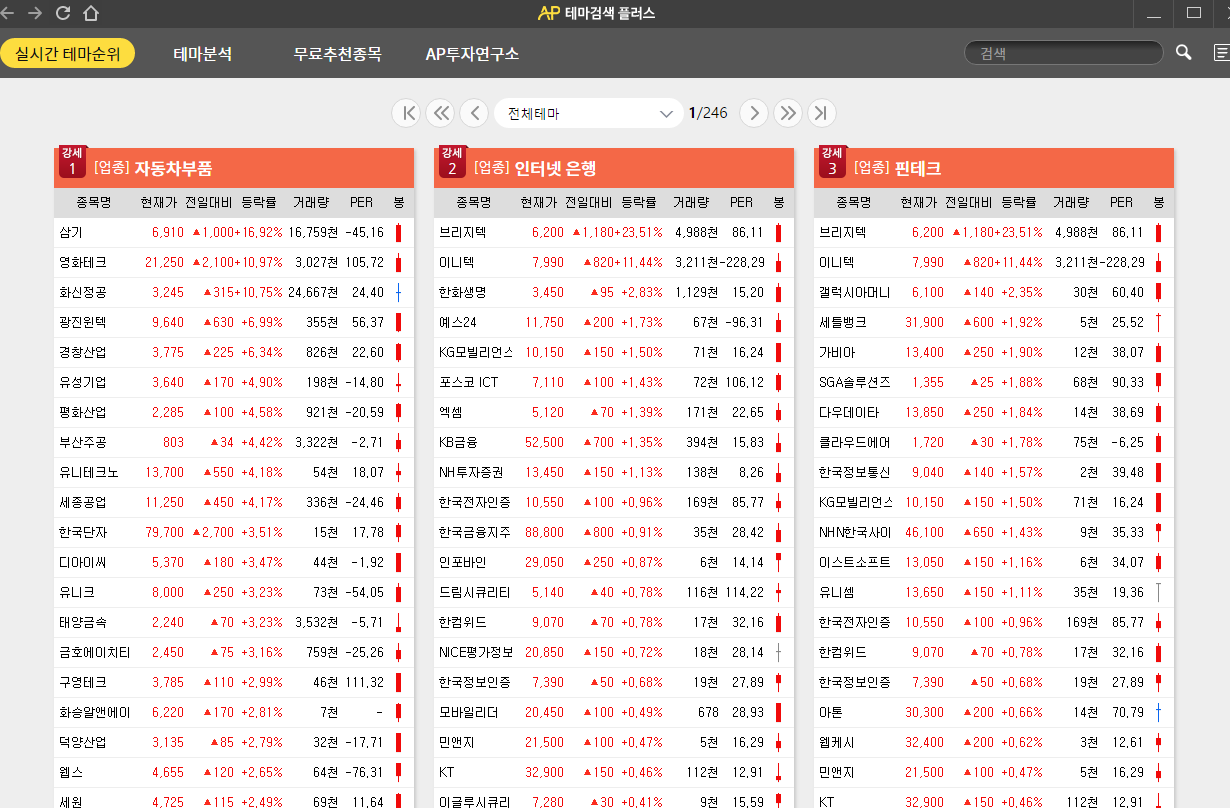1230x808 pixels.
Task: Go to the next theme page
Action: pos(754,113)
